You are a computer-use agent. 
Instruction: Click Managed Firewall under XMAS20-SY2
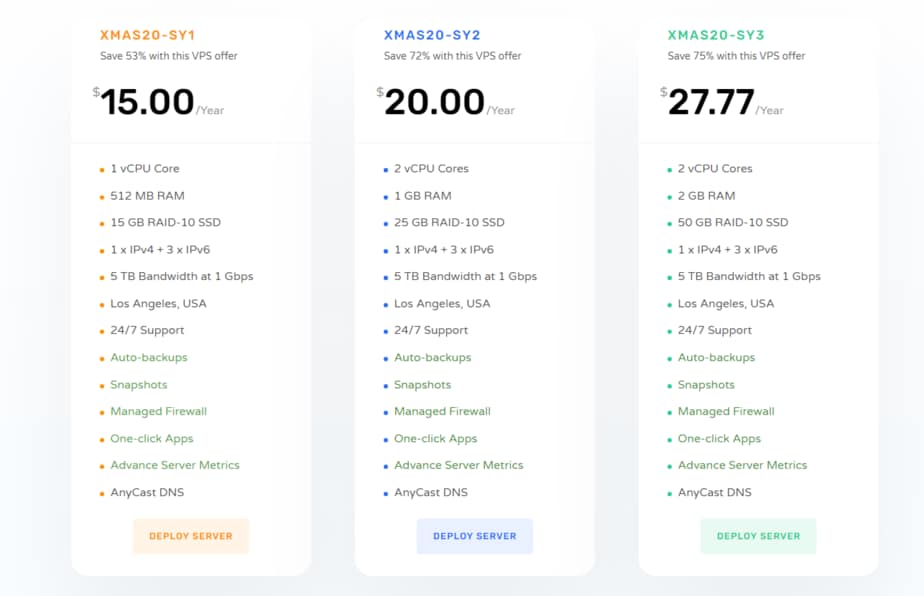coord(443,411)
